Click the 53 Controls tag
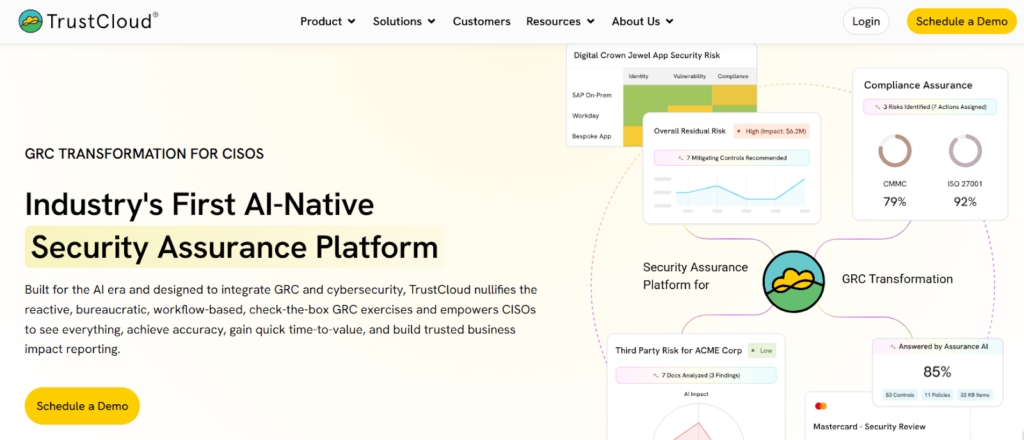Screen dimensions: 1024x440 tap(899, 395)
